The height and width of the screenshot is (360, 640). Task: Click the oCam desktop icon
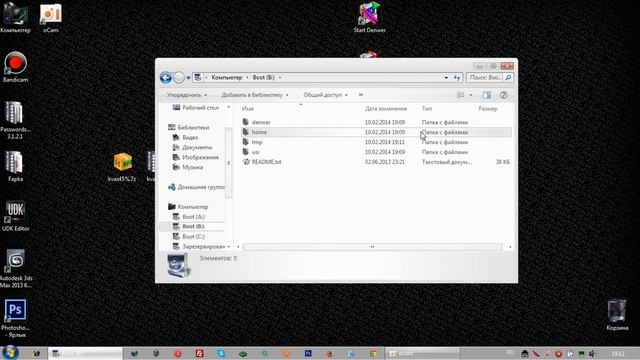pyautogui.click(x=51, y=17)
